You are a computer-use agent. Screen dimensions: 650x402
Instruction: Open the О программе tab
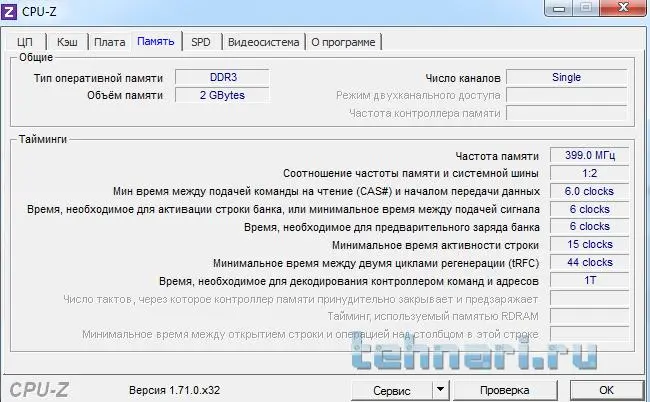click(x=343, y=42)
